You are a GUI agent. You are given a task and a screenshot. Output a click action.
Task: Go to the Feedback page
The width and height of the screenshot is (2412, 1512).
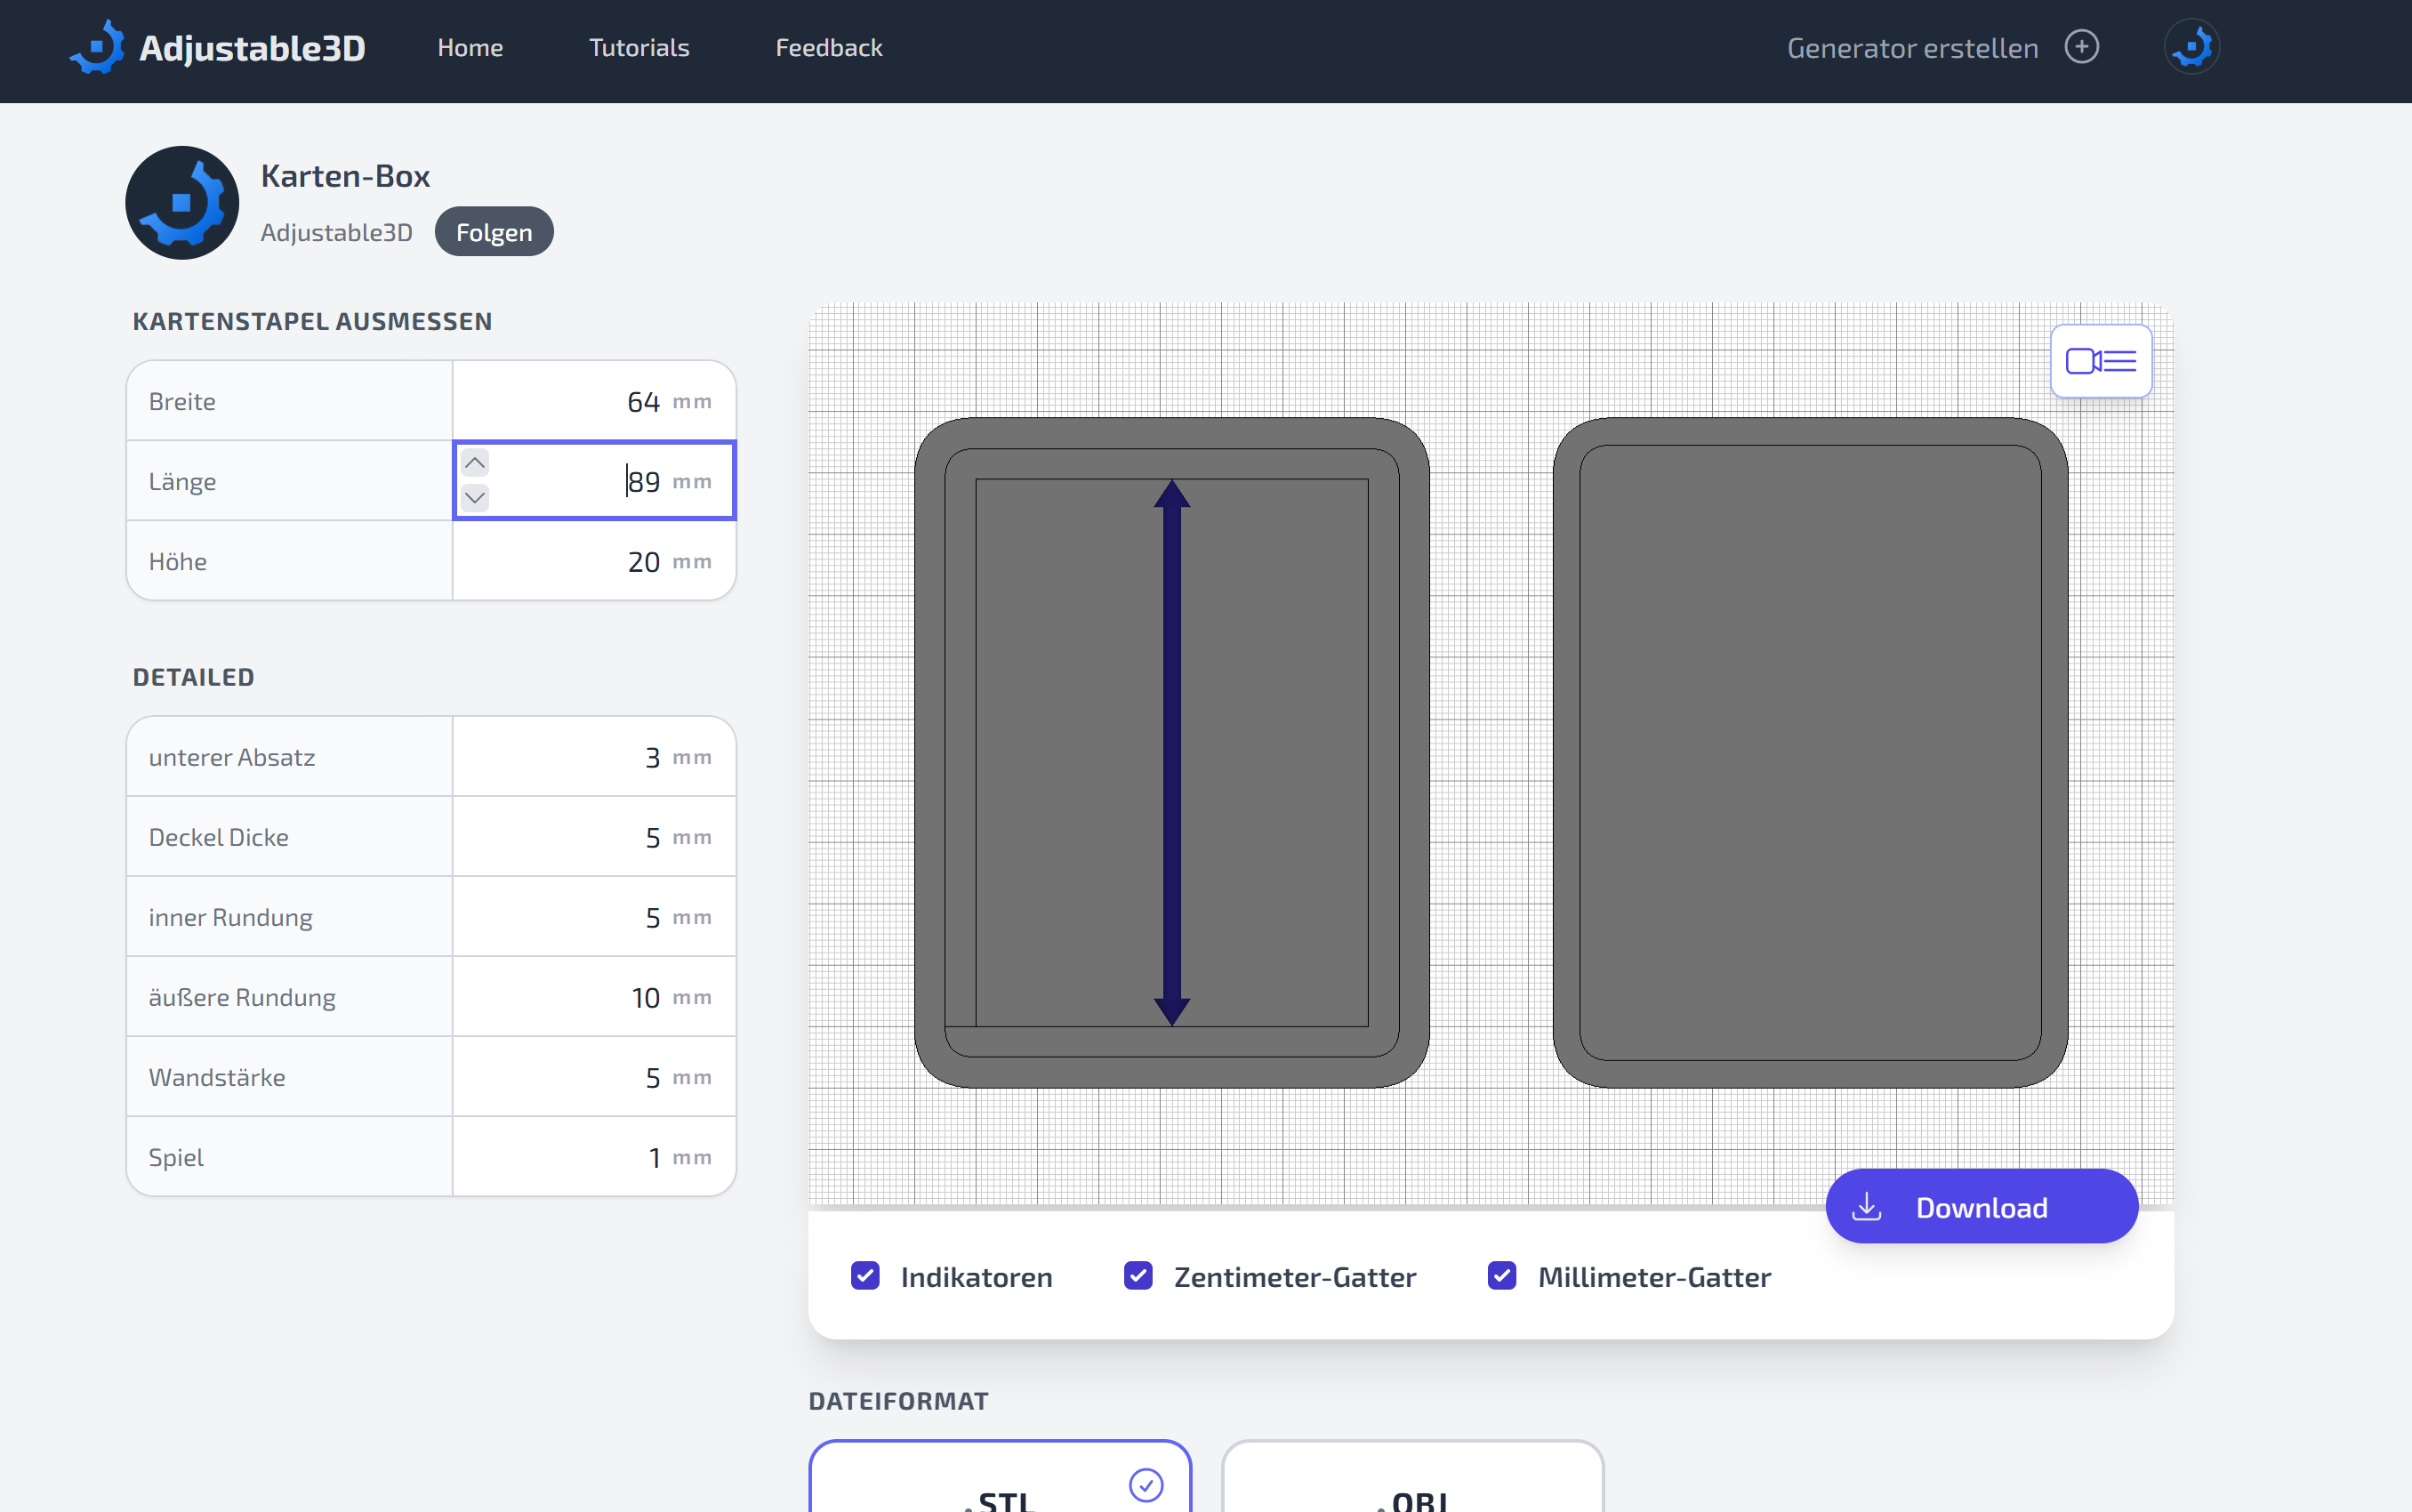pos(828,47)
